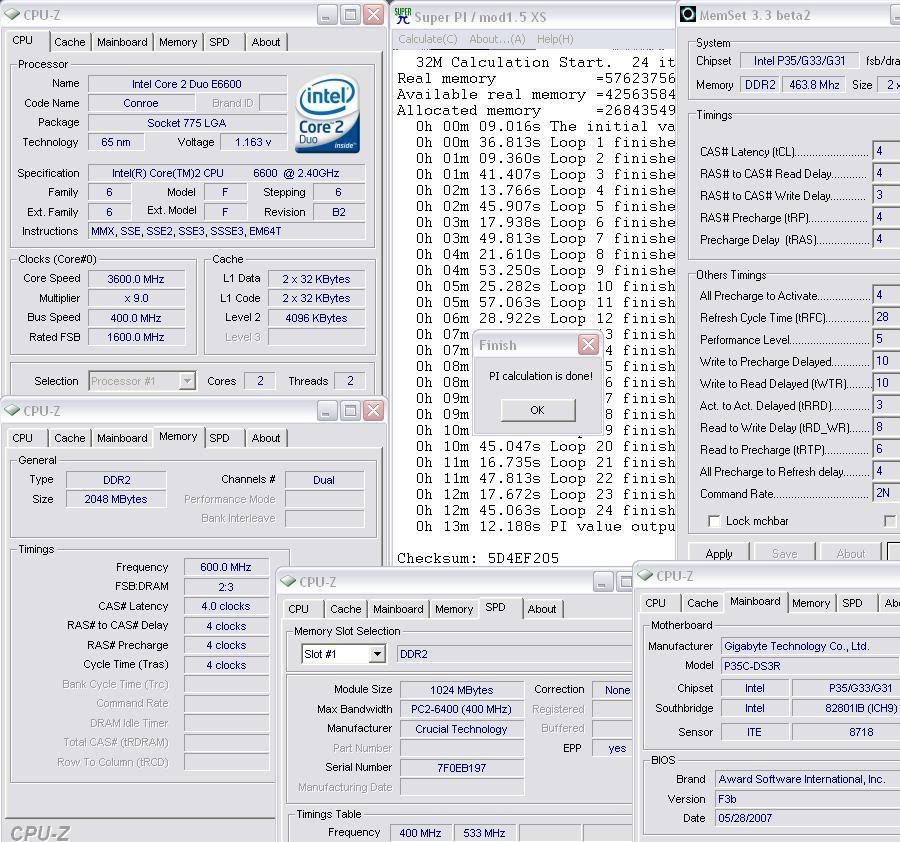900x842 pixels.
Task: Select the Cache tab in the Mainboard CPU-Z window
Action: [703, 603]
